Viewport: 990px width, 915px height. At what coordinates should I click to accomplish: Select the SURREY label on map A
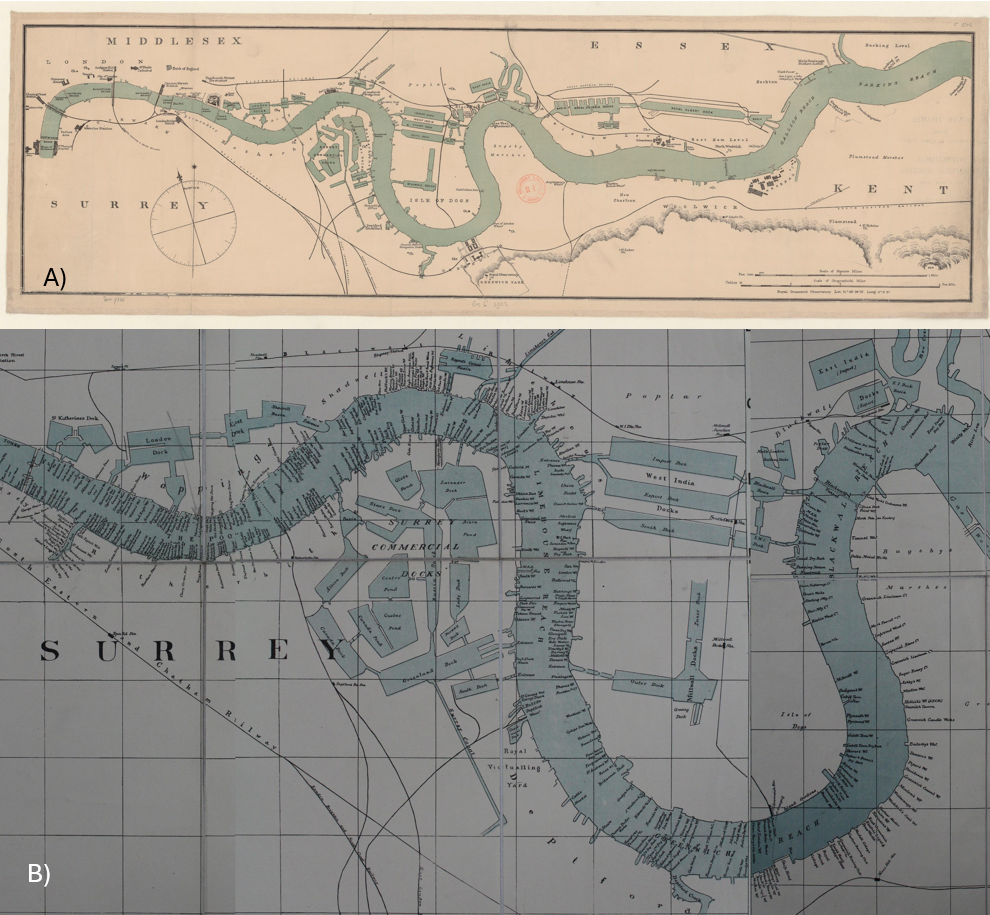[x=129, y=205]
